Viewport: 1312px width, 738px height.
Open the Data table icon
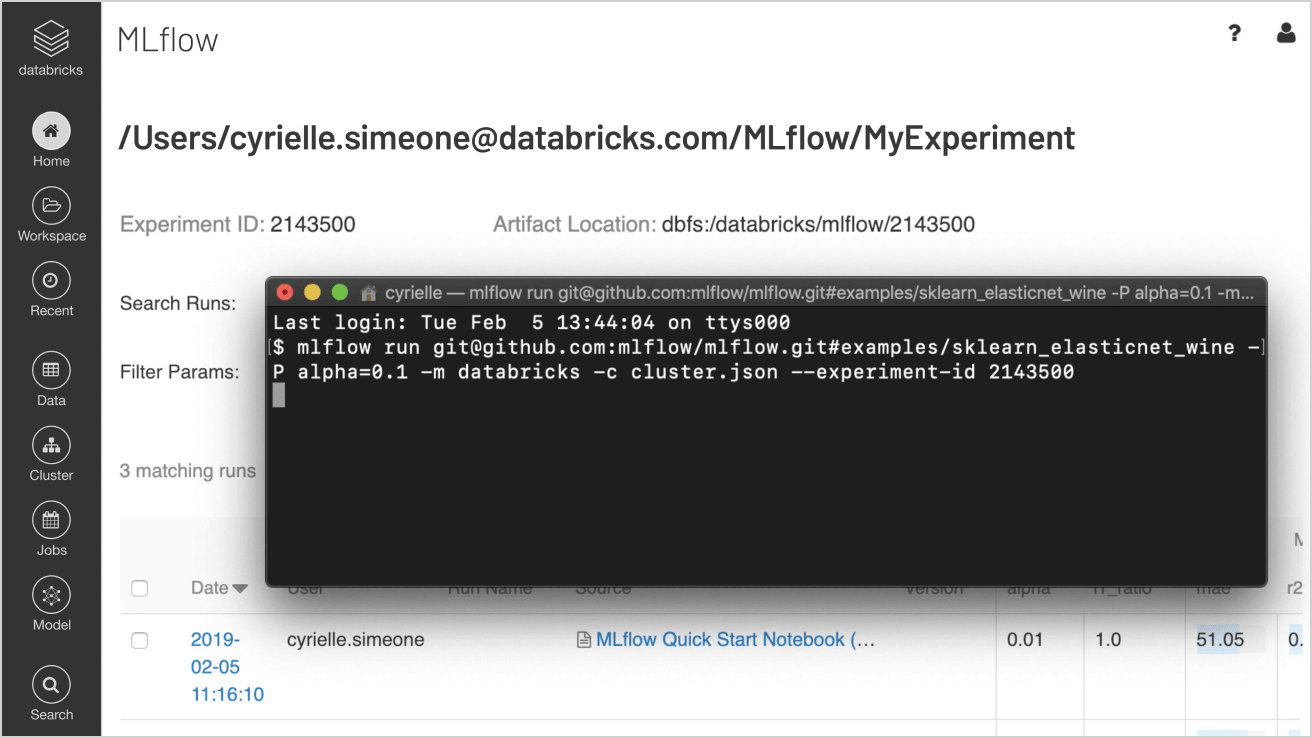tap(51, 370)
